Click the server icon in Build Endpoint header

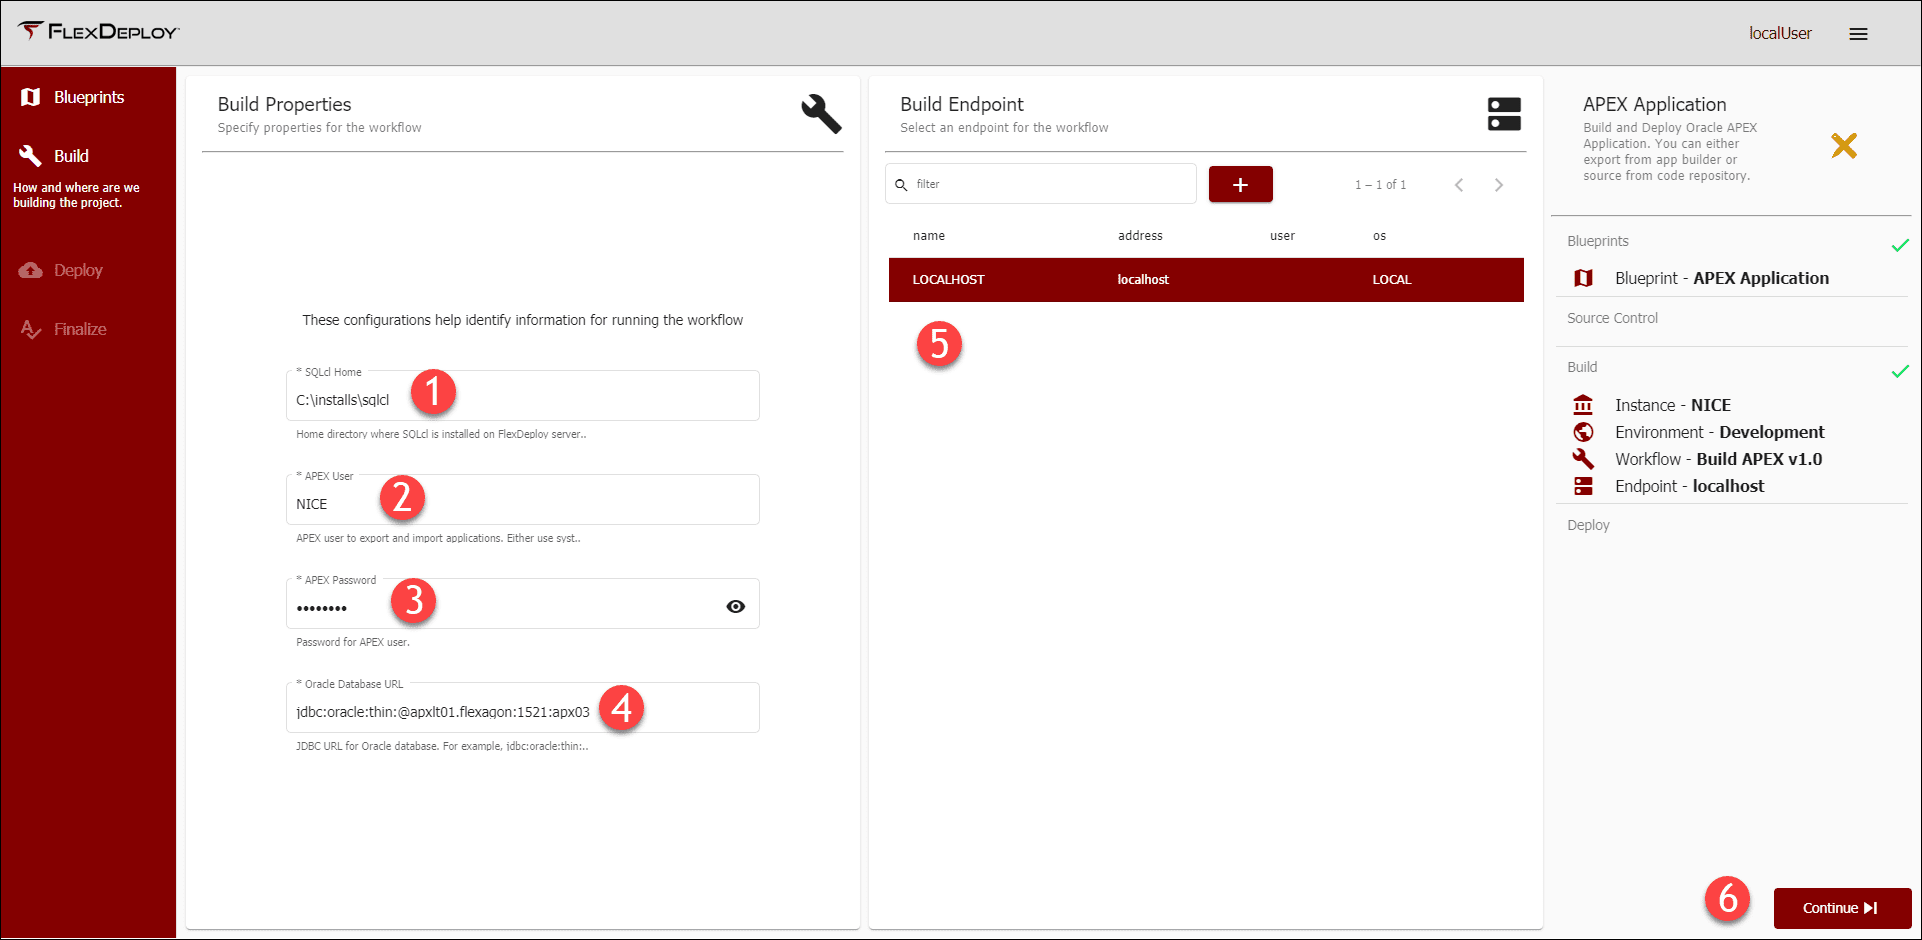[x=1504, y=114]
